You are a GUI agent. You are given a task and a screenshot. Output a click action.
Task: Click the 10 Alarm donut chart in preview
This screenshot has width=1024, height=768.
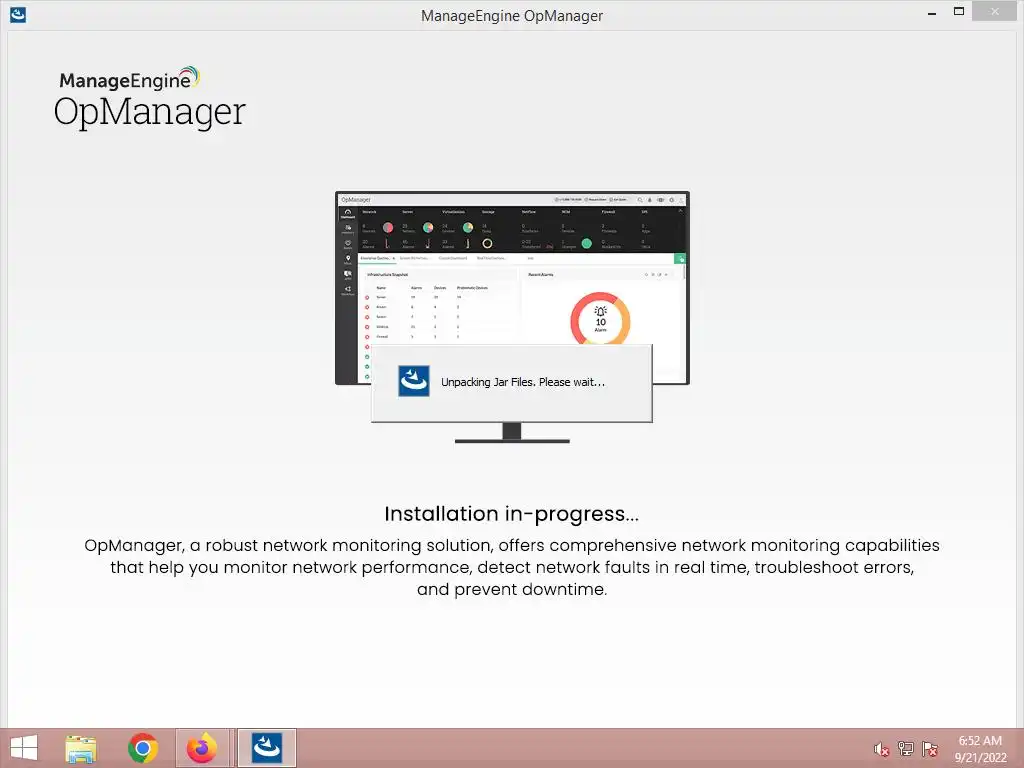click(x=600, y=319)
